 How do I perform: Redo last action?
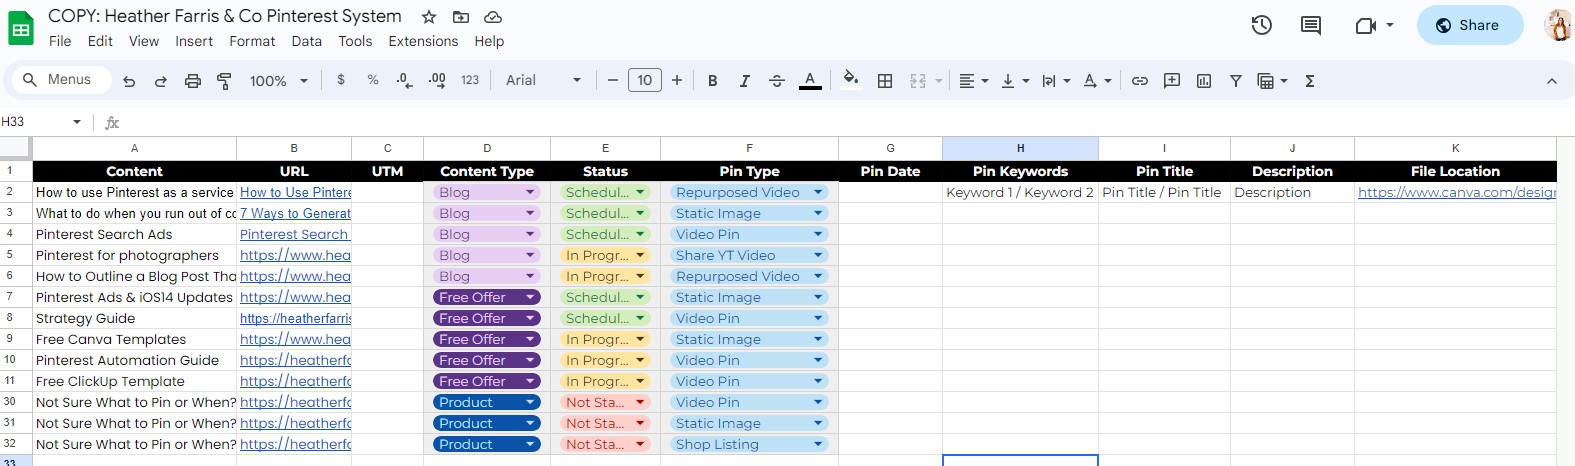pos(161,81)
